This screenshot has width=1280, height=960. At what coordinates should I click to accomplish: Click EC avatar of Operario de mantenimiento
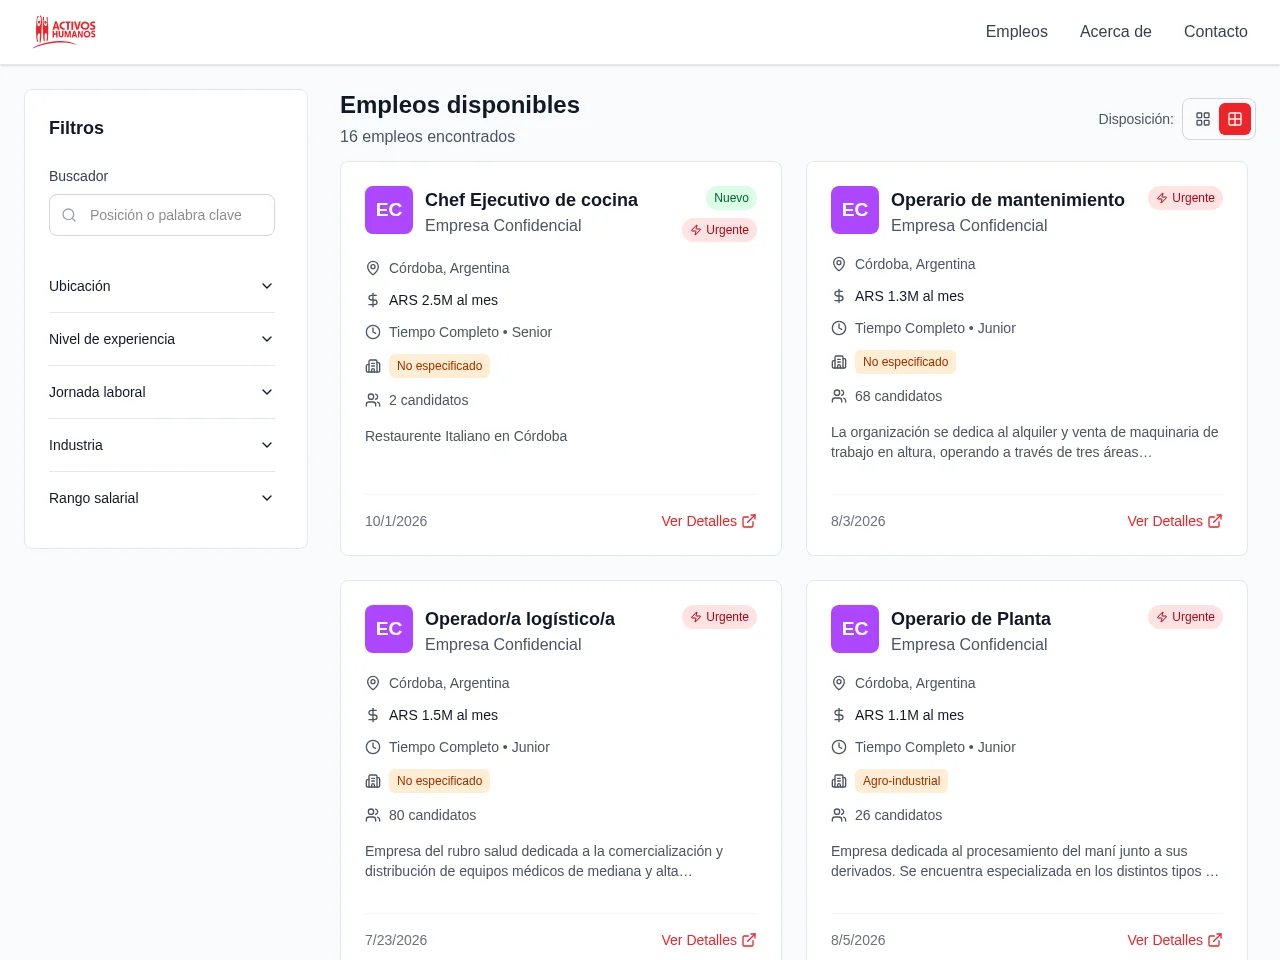pyautogui.click(x=855, y=210)
